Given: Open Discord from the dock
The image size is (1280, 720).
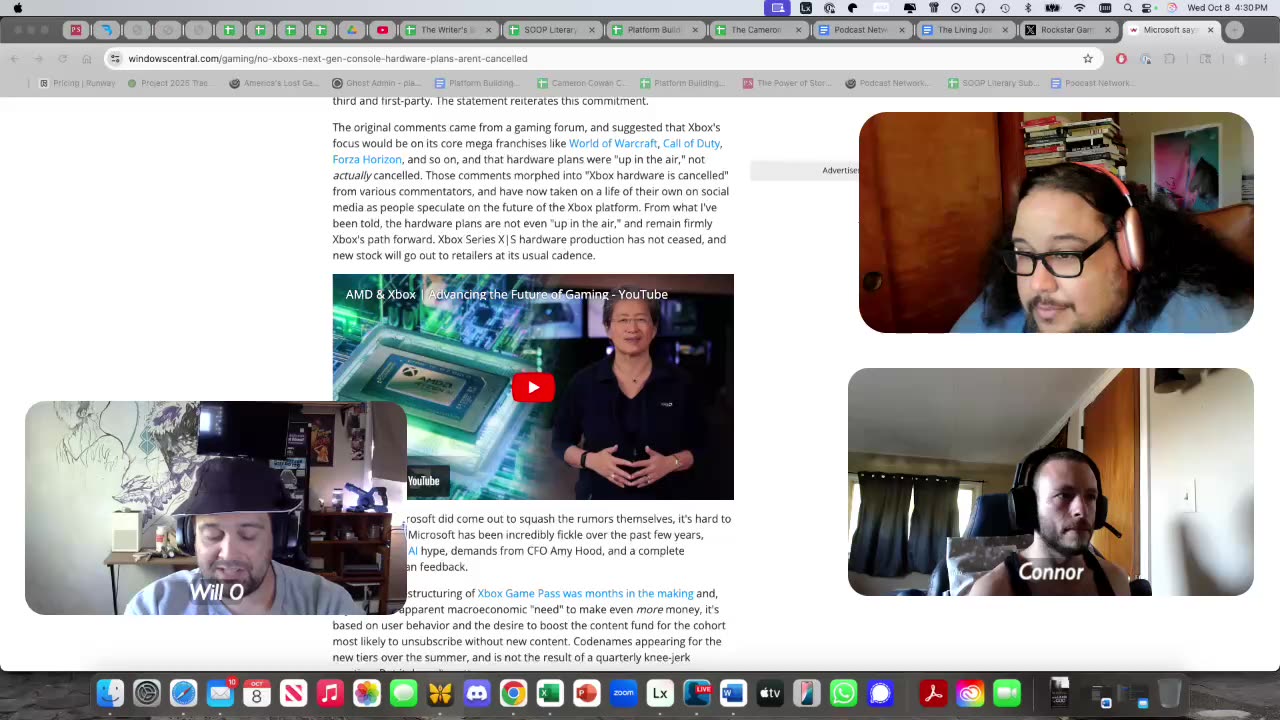Looking at the screenshot, I should click(477, 692).
